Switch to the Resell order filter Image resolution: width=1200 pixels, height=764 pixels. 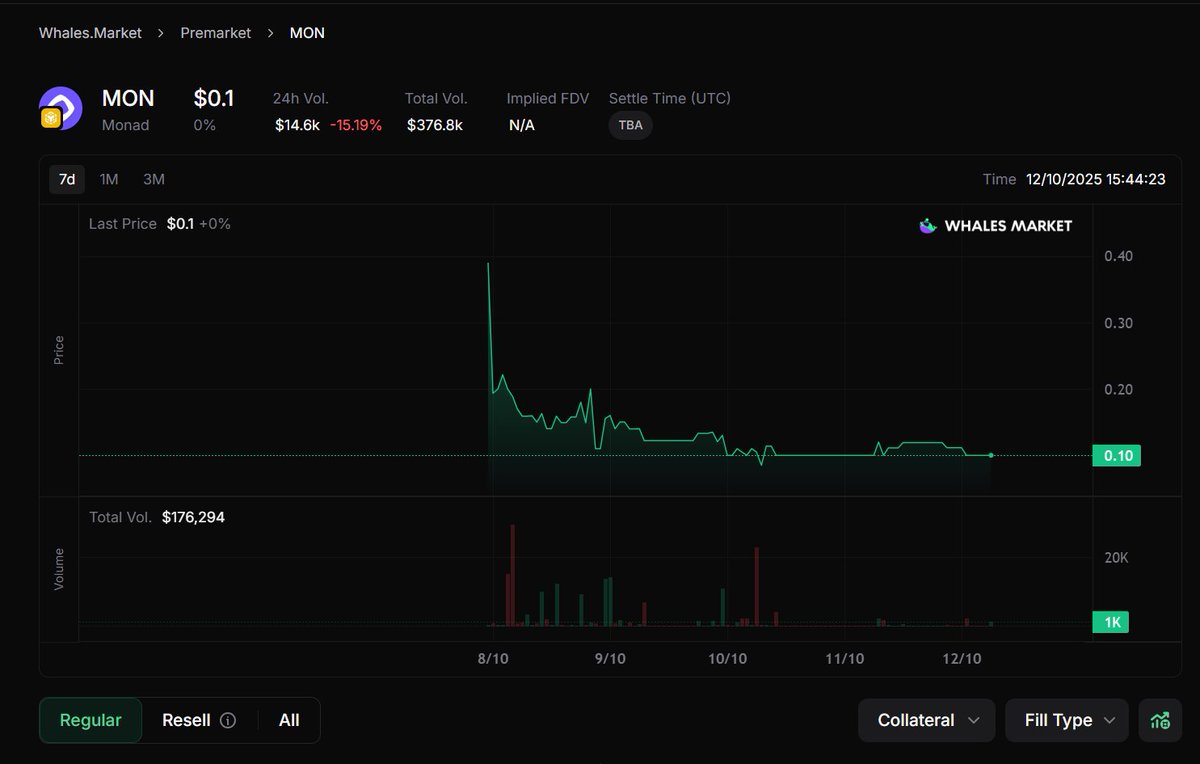click(186, 720)
